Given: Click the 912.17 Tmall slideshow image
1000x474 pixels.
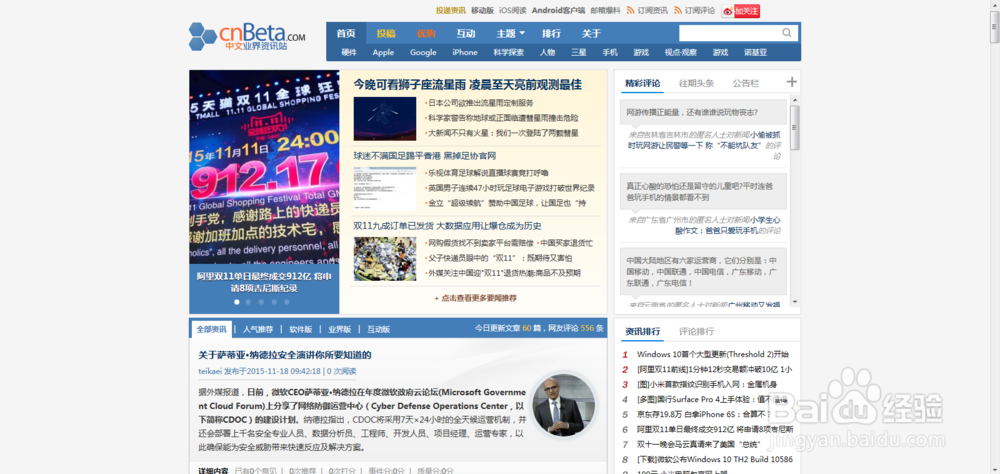Looking at the screenshot, I should [x=264, y=167].
